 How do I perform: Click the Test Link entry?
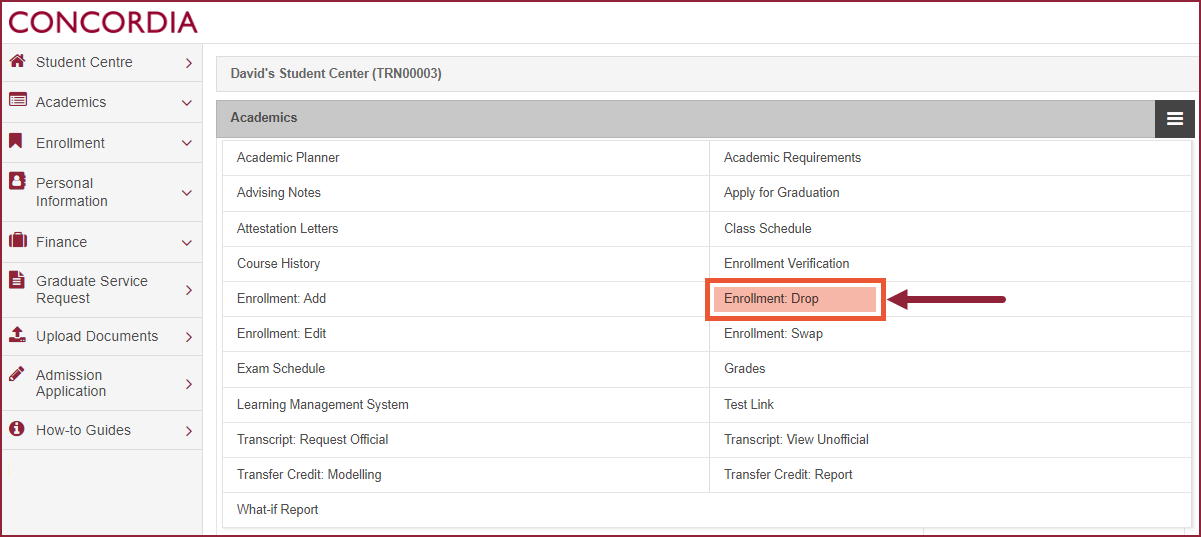[x=749, y=404]
